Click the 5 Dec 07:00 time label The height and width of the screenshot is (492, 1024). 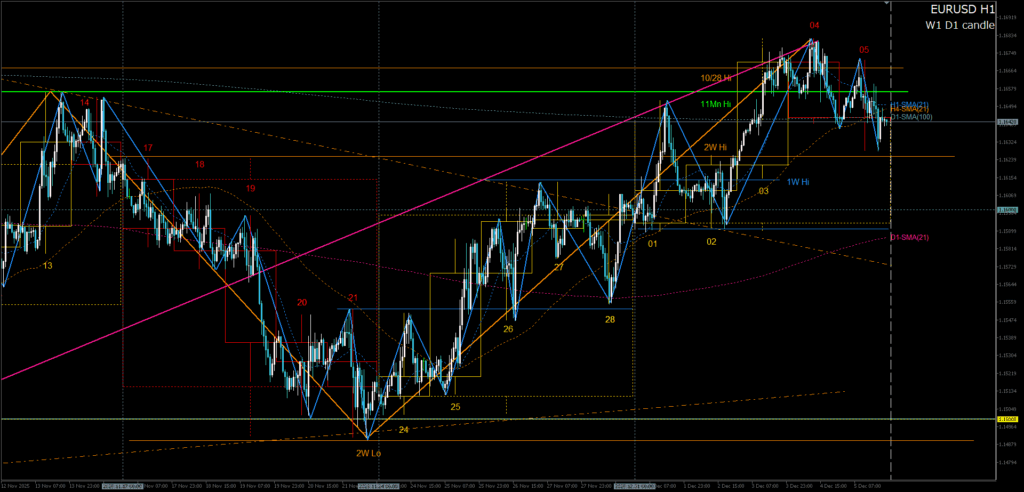click(868, 485)
